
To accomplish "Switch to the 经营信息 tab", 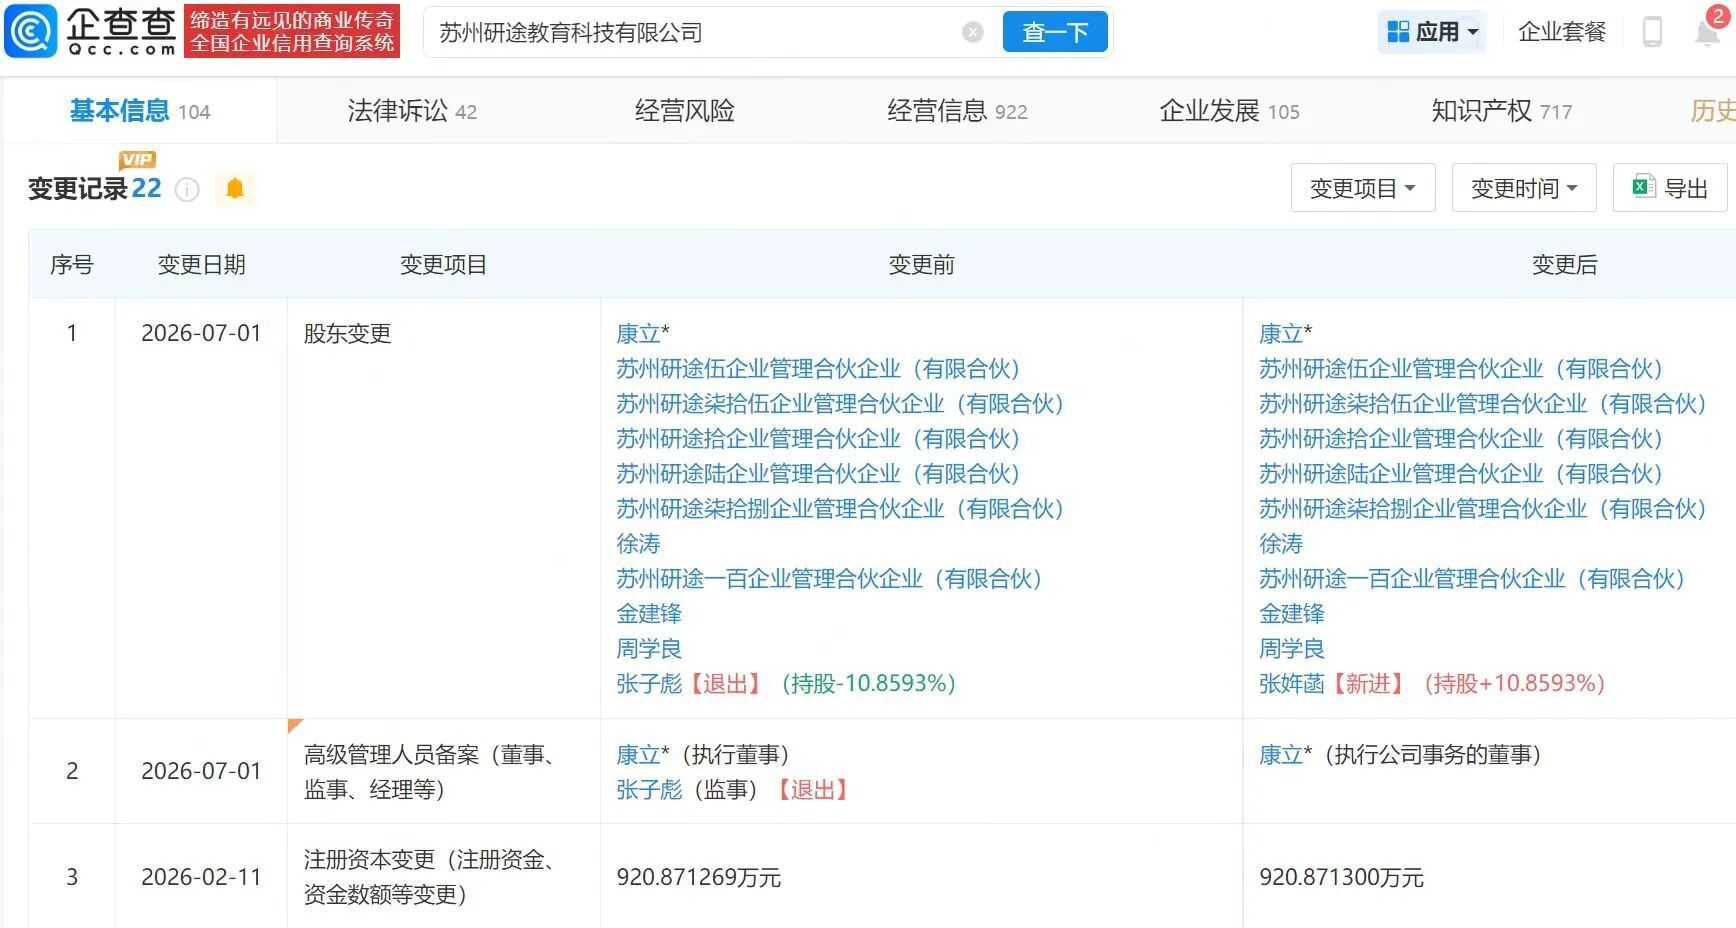I will [957, 111].
